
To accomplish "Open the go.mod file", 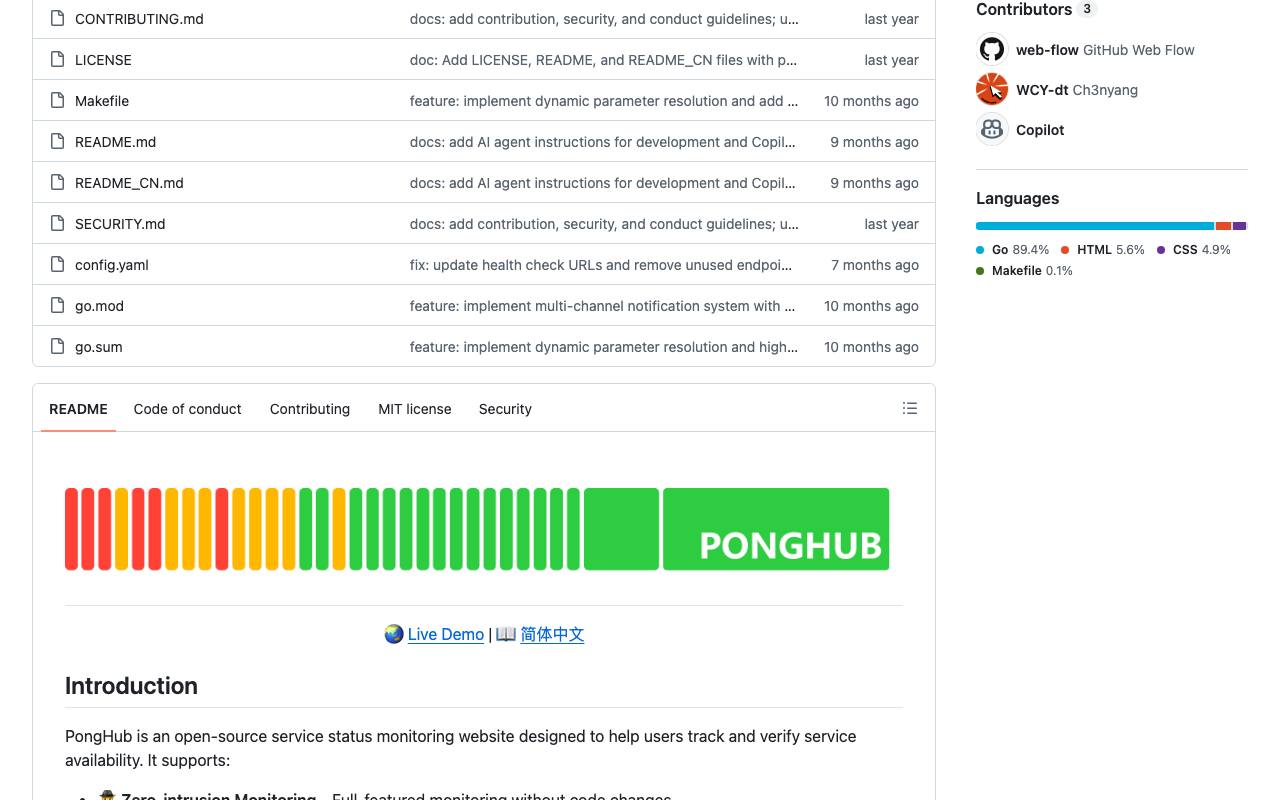I will (99, 306).
